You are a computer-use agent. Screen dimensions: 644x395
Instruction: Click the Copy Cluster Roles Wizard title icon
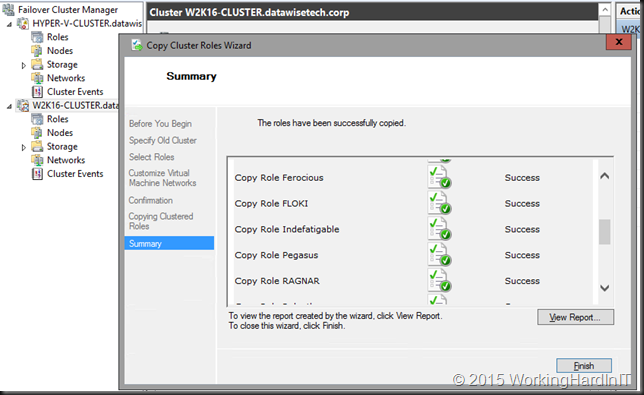[137, 45]
